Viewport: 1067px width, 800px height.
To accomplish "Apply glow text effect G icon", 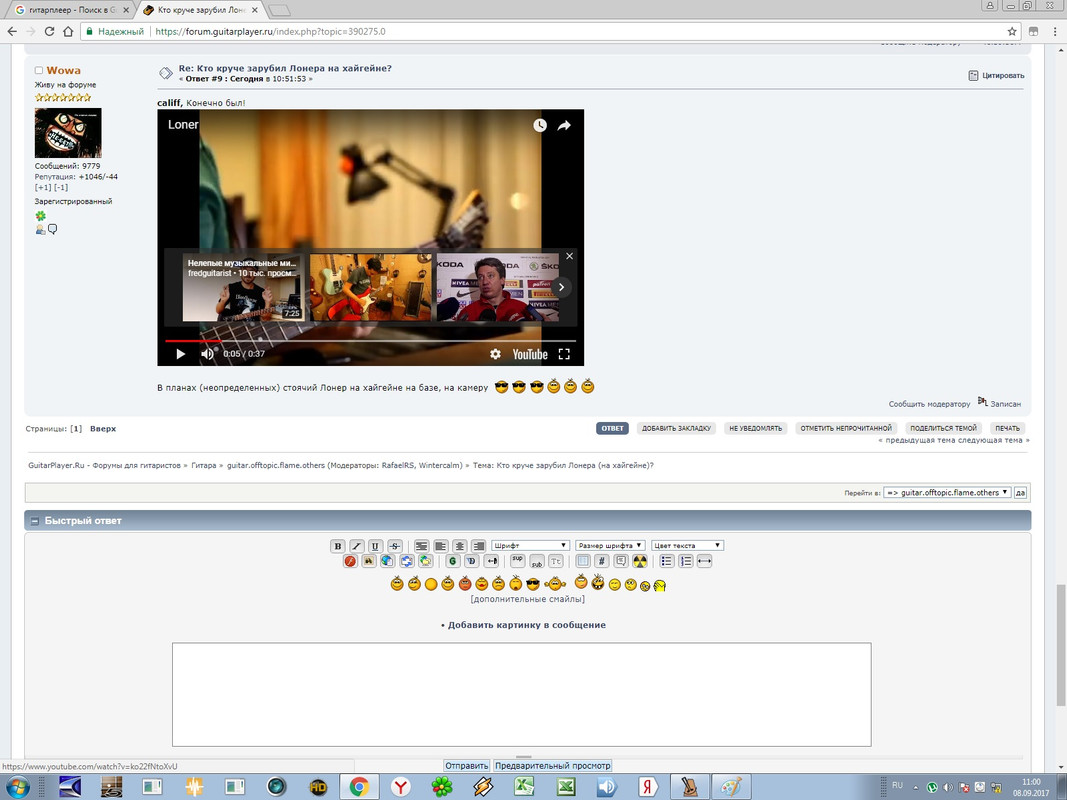I will click(453, 561).
